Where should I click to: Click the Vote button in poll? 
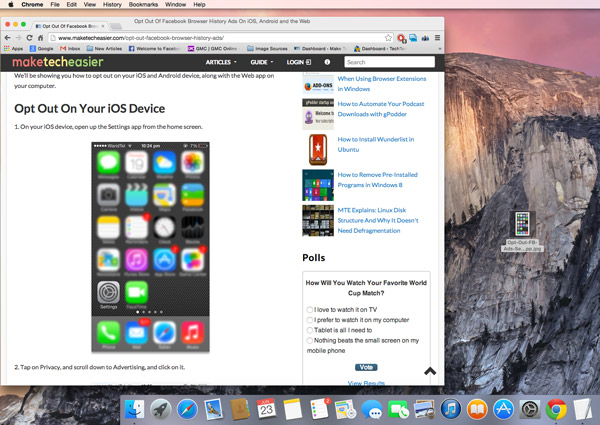(366, 367)
